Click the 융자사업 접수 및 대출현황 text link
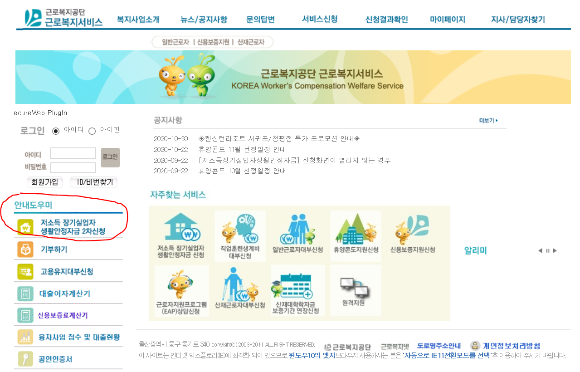The height and width of the screenshot is (372, 580). [x=79, y=337]
